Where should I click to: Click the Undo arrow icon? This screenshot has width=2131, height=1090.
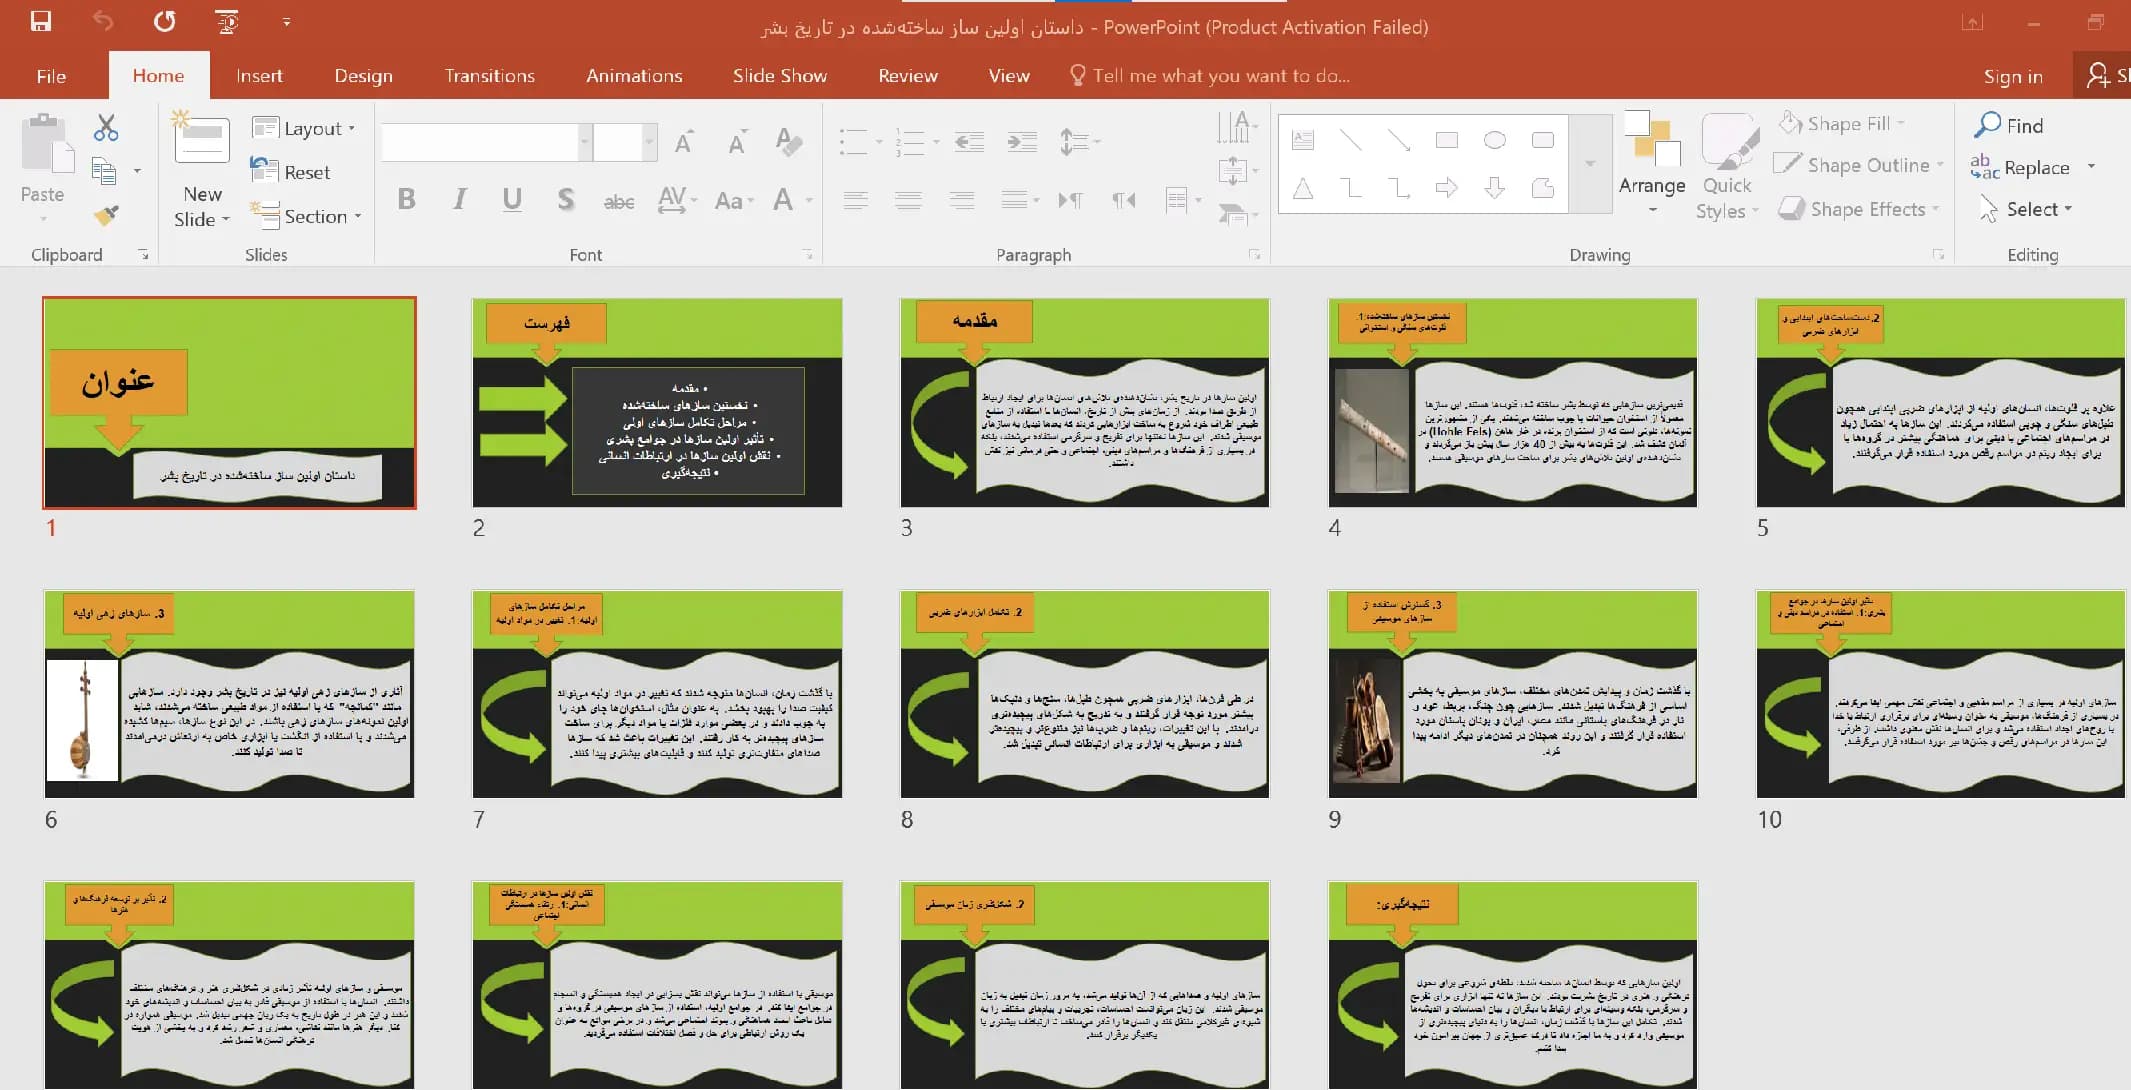102,20
